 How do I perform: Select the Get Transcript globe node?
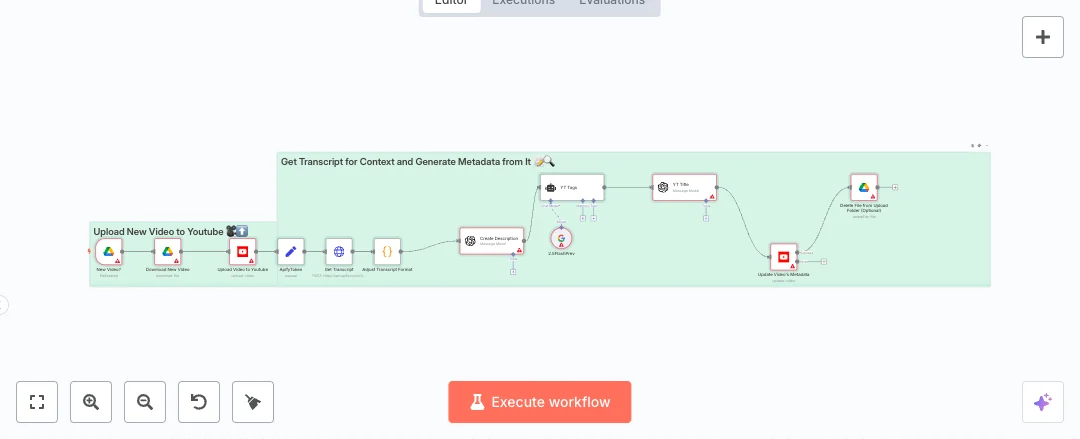pyautogui.click(x=339, y=251)
